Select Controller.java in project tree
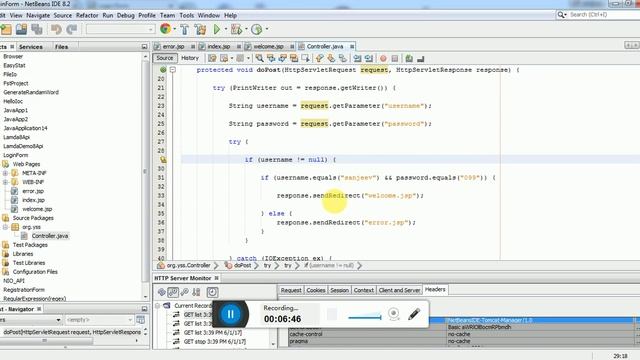Image resolution: width=640 pixels, height=360 pixels. point(50,236)
